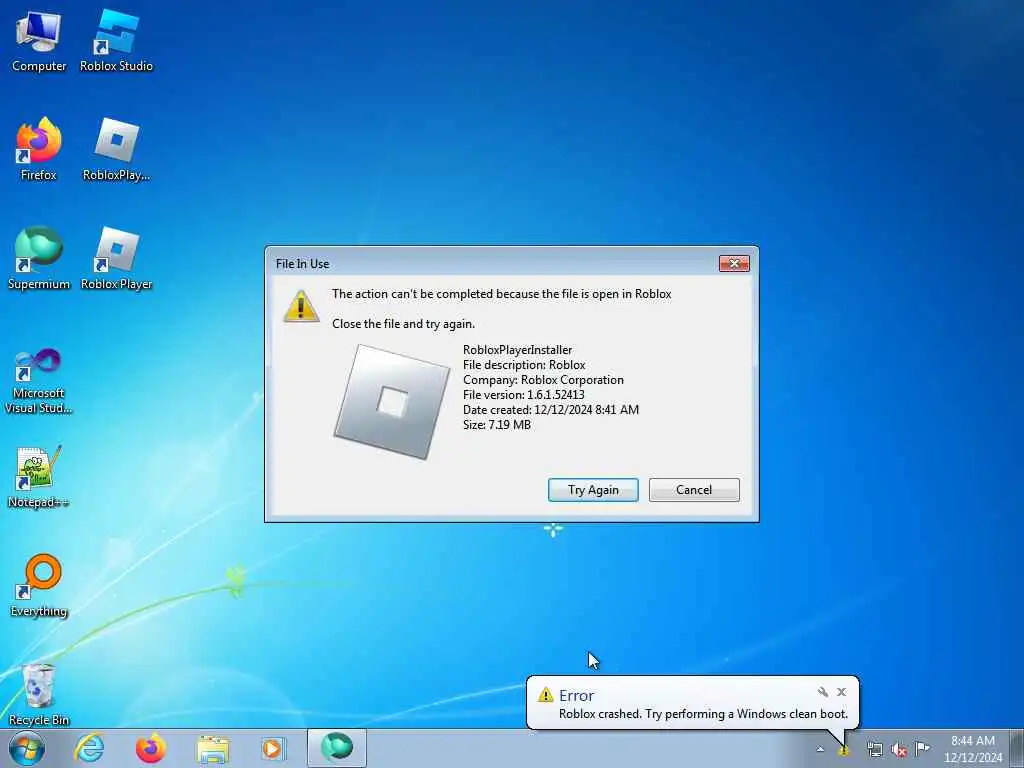The height and width of the screenshot is (768, 1024).
Task: Click the 'Roblox crashed' balloon message
Action: tap(703, 714)
